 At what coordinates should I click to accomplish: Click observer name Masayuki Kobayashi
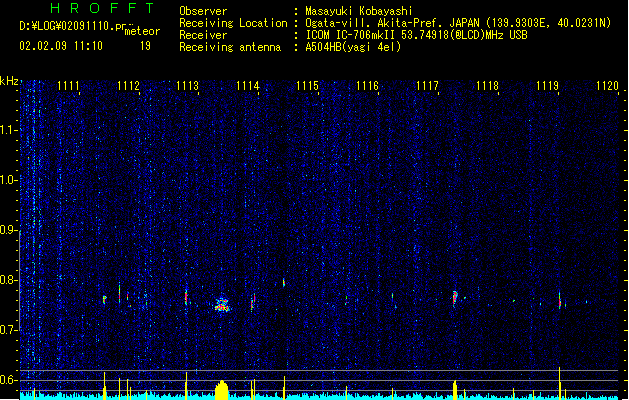click(359, 11)
